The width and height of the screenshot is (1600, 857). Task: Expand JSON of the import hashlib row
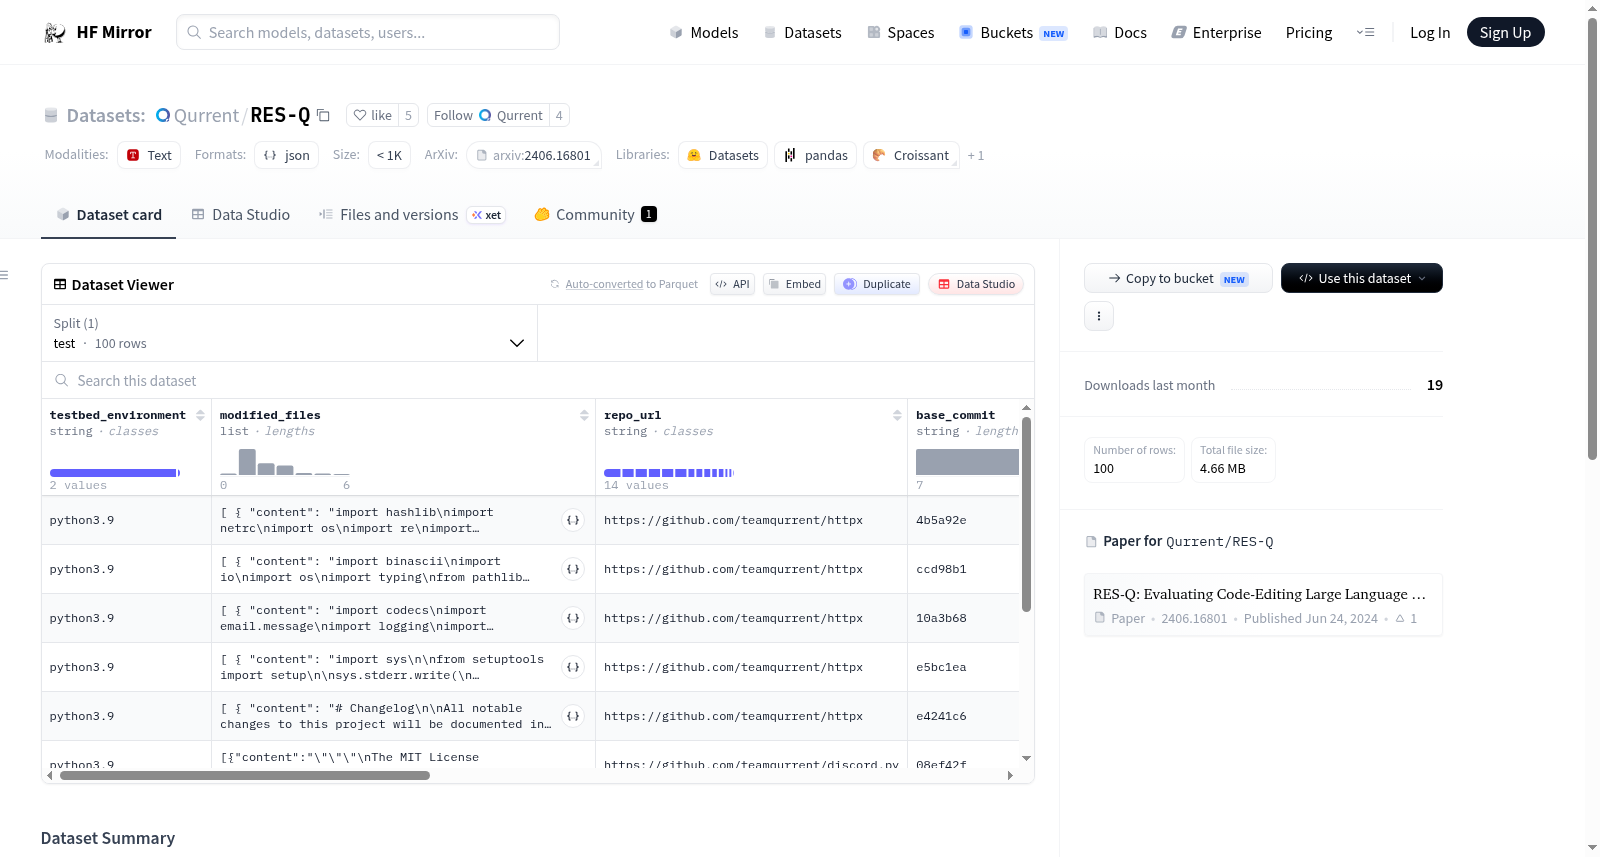pos(573,520)
